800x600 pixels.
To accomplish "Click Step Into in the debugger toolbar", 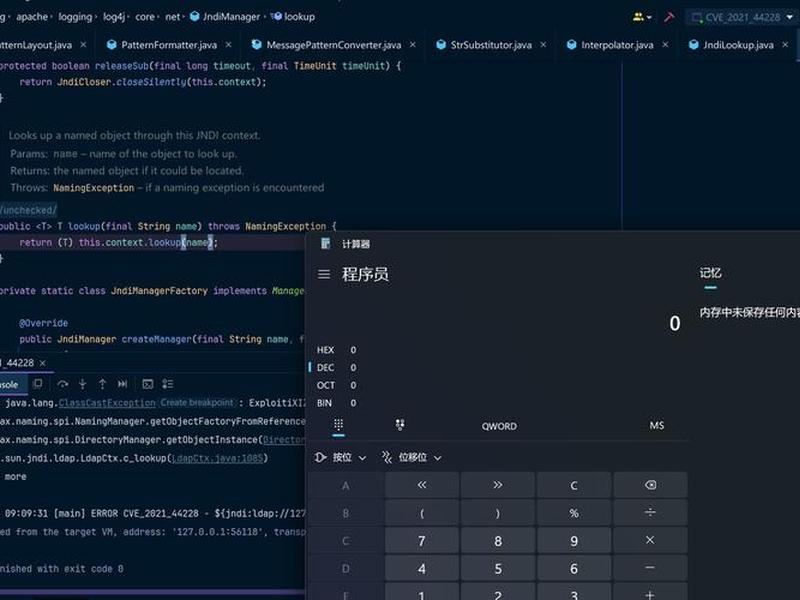I will (83, 384).
